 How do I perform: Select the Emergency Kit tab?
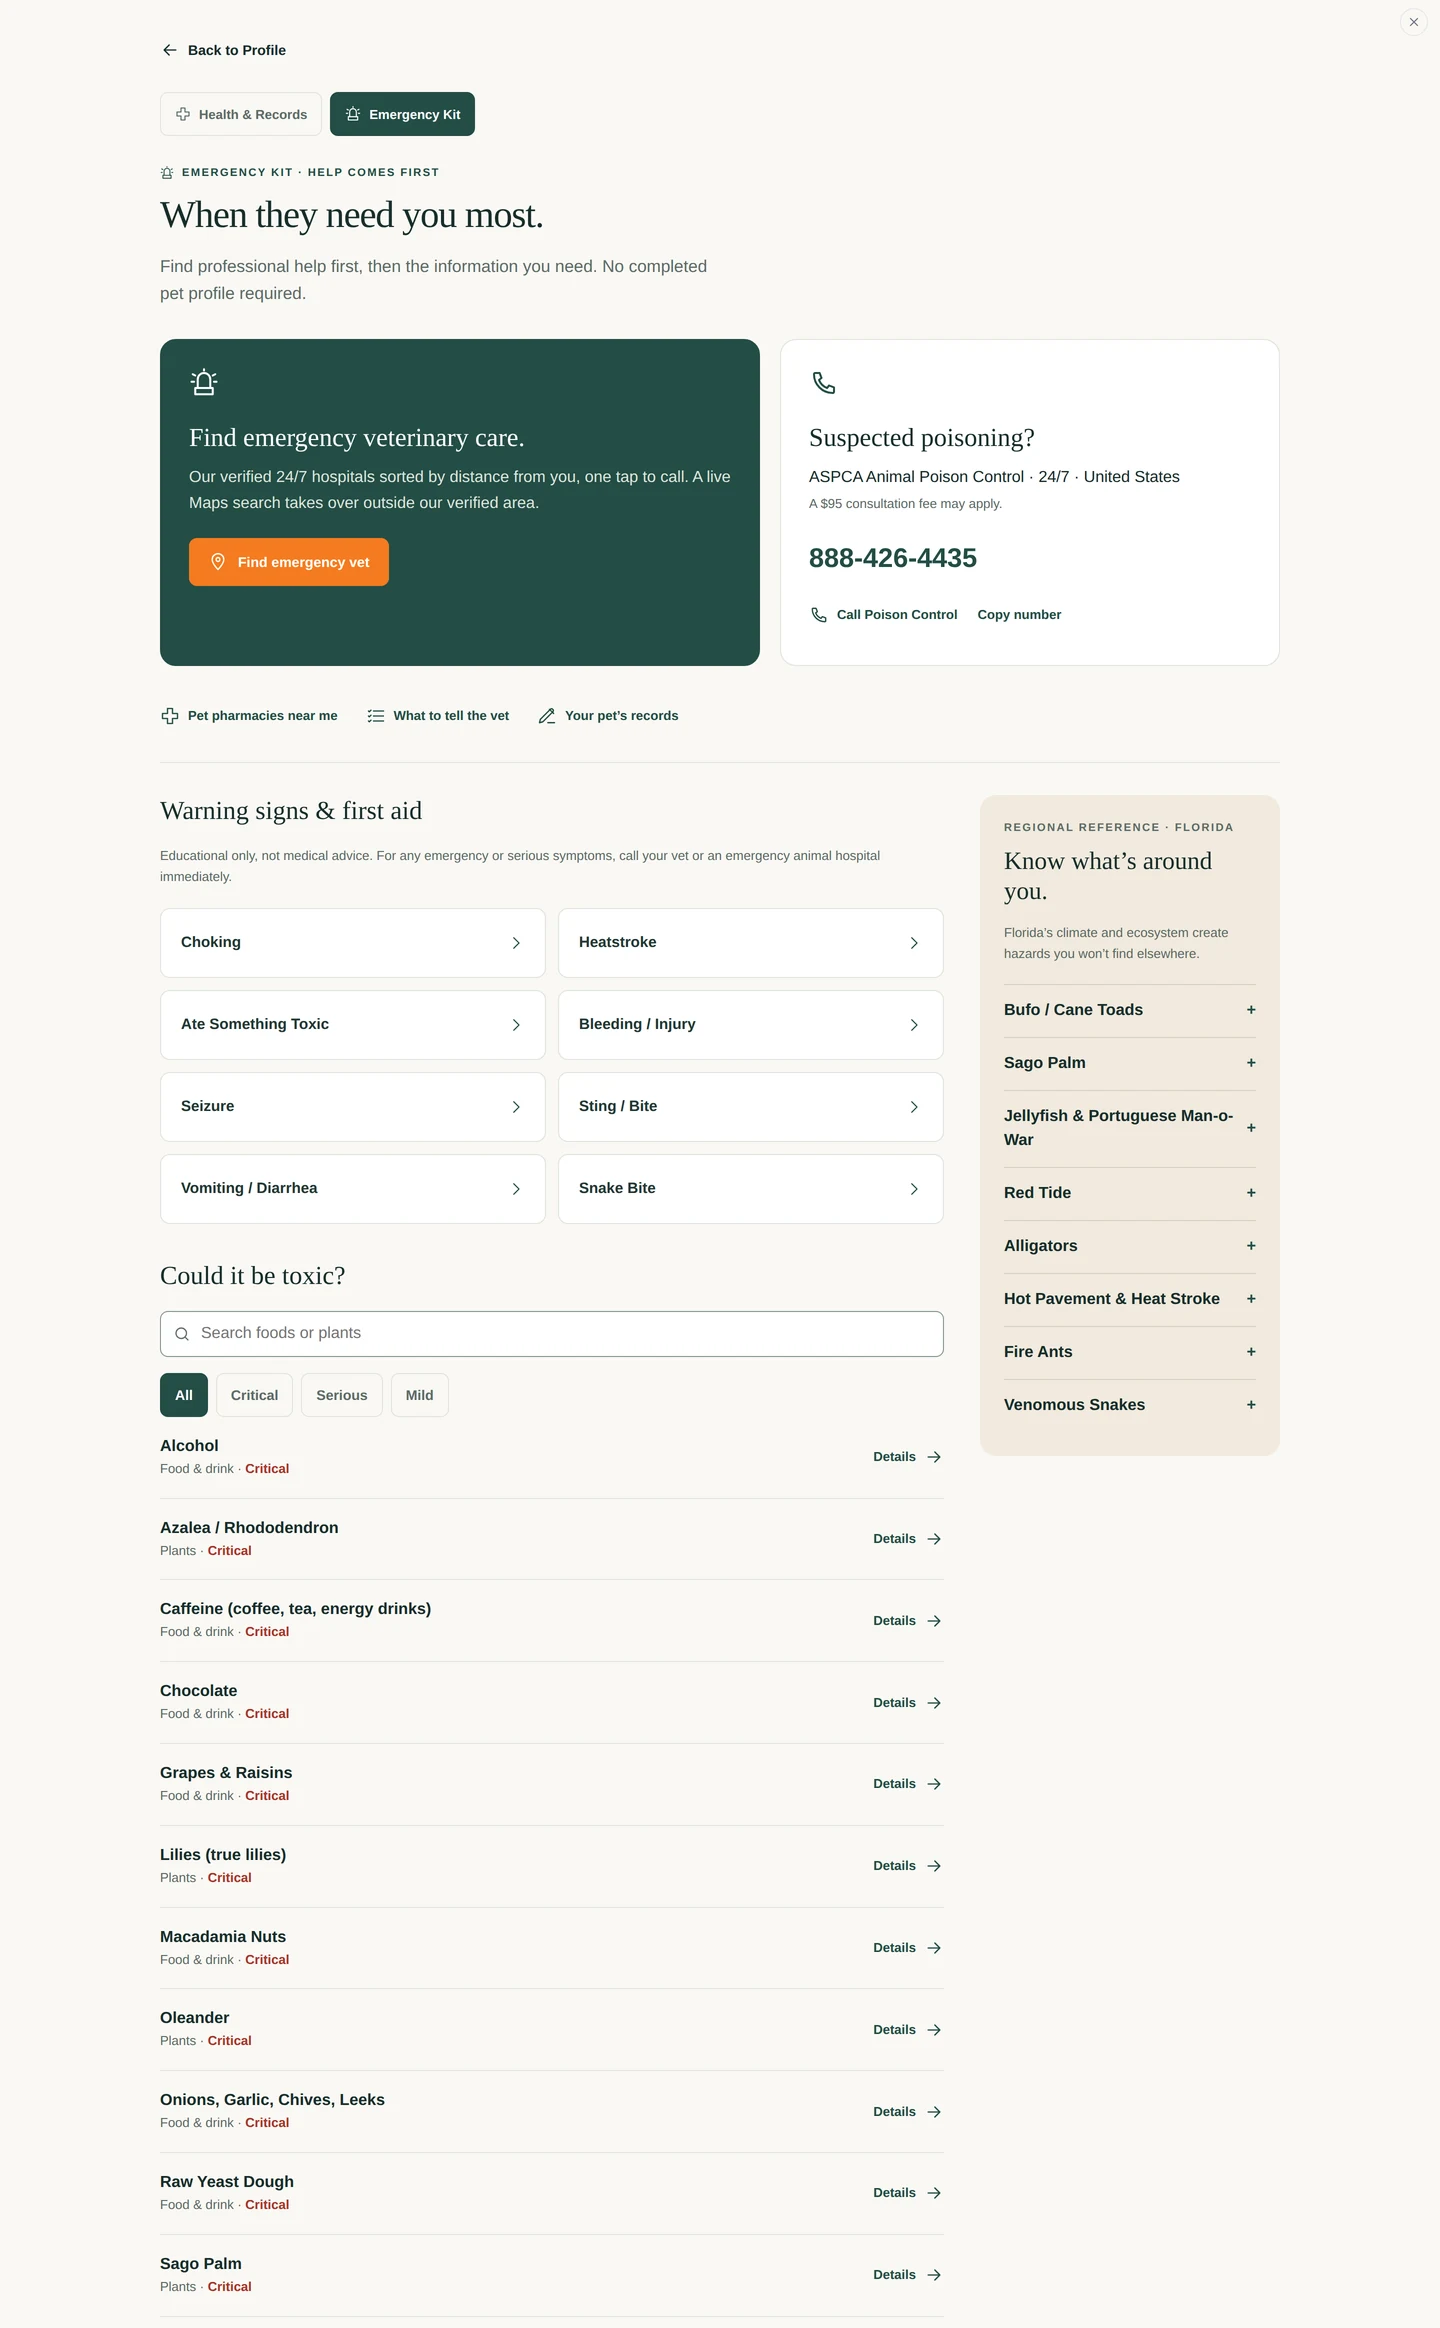[x=402, y=114]
